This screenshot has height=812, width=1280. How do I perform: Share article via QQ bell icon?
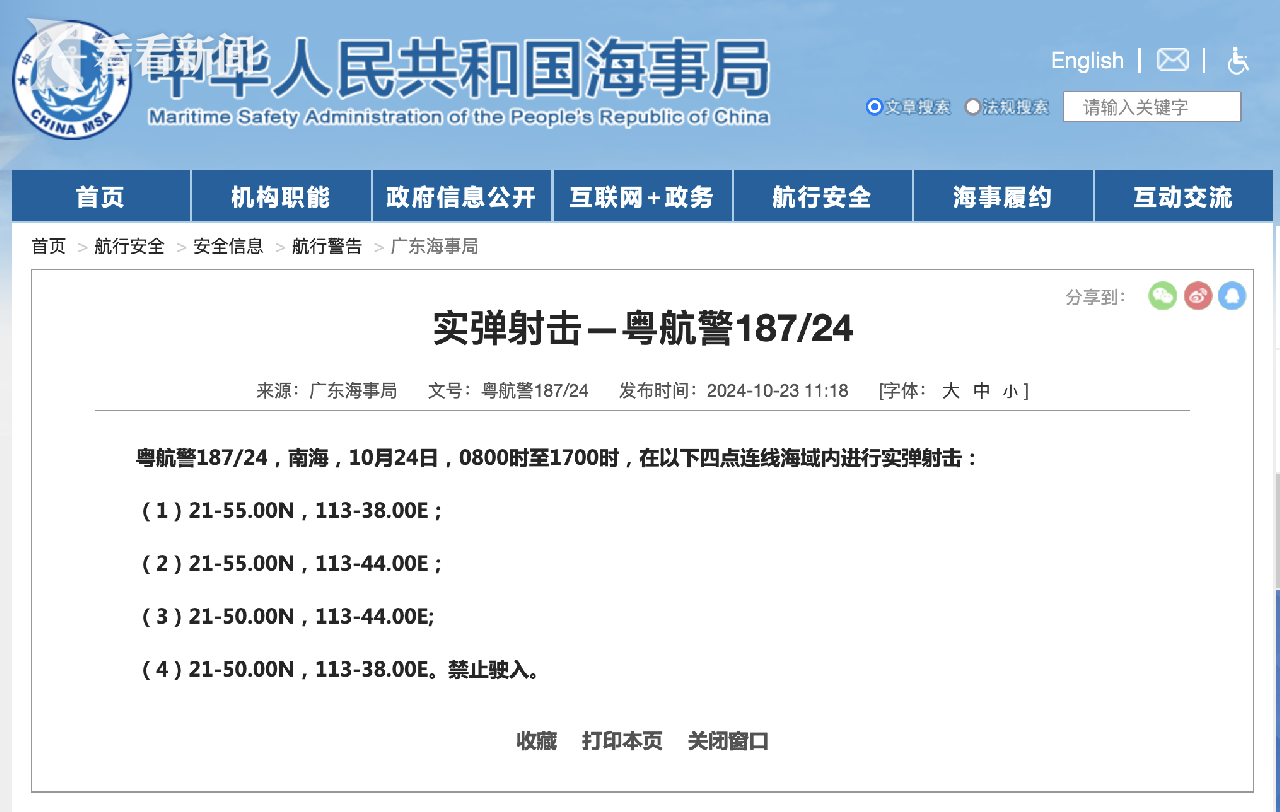click(1232, 295)
